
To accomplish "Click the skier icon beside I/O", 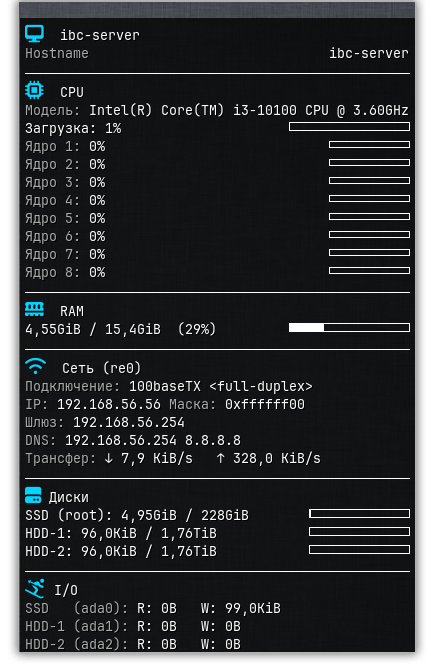I will coord(34,588).
